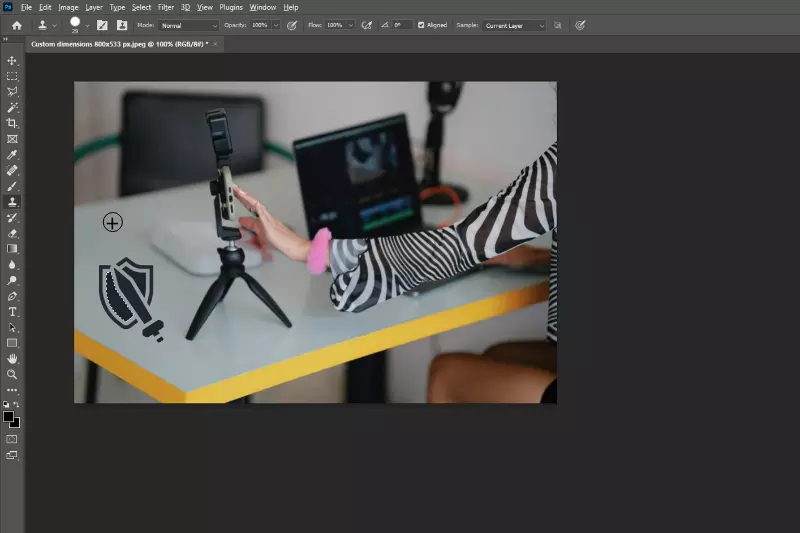Open the File menu
Viewport: 800px width, 533px height.
click(x=26, y=8)
